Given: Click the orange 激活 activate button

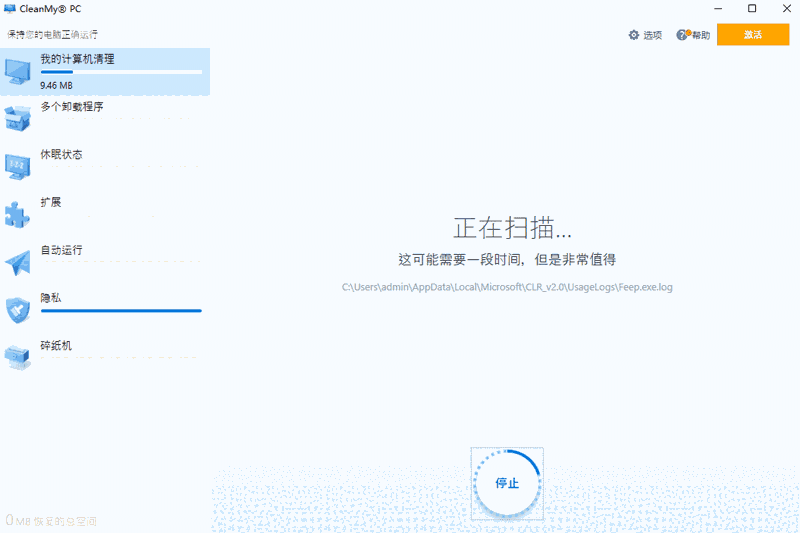Looking at the screenshot, I should (x=753, y=35).
